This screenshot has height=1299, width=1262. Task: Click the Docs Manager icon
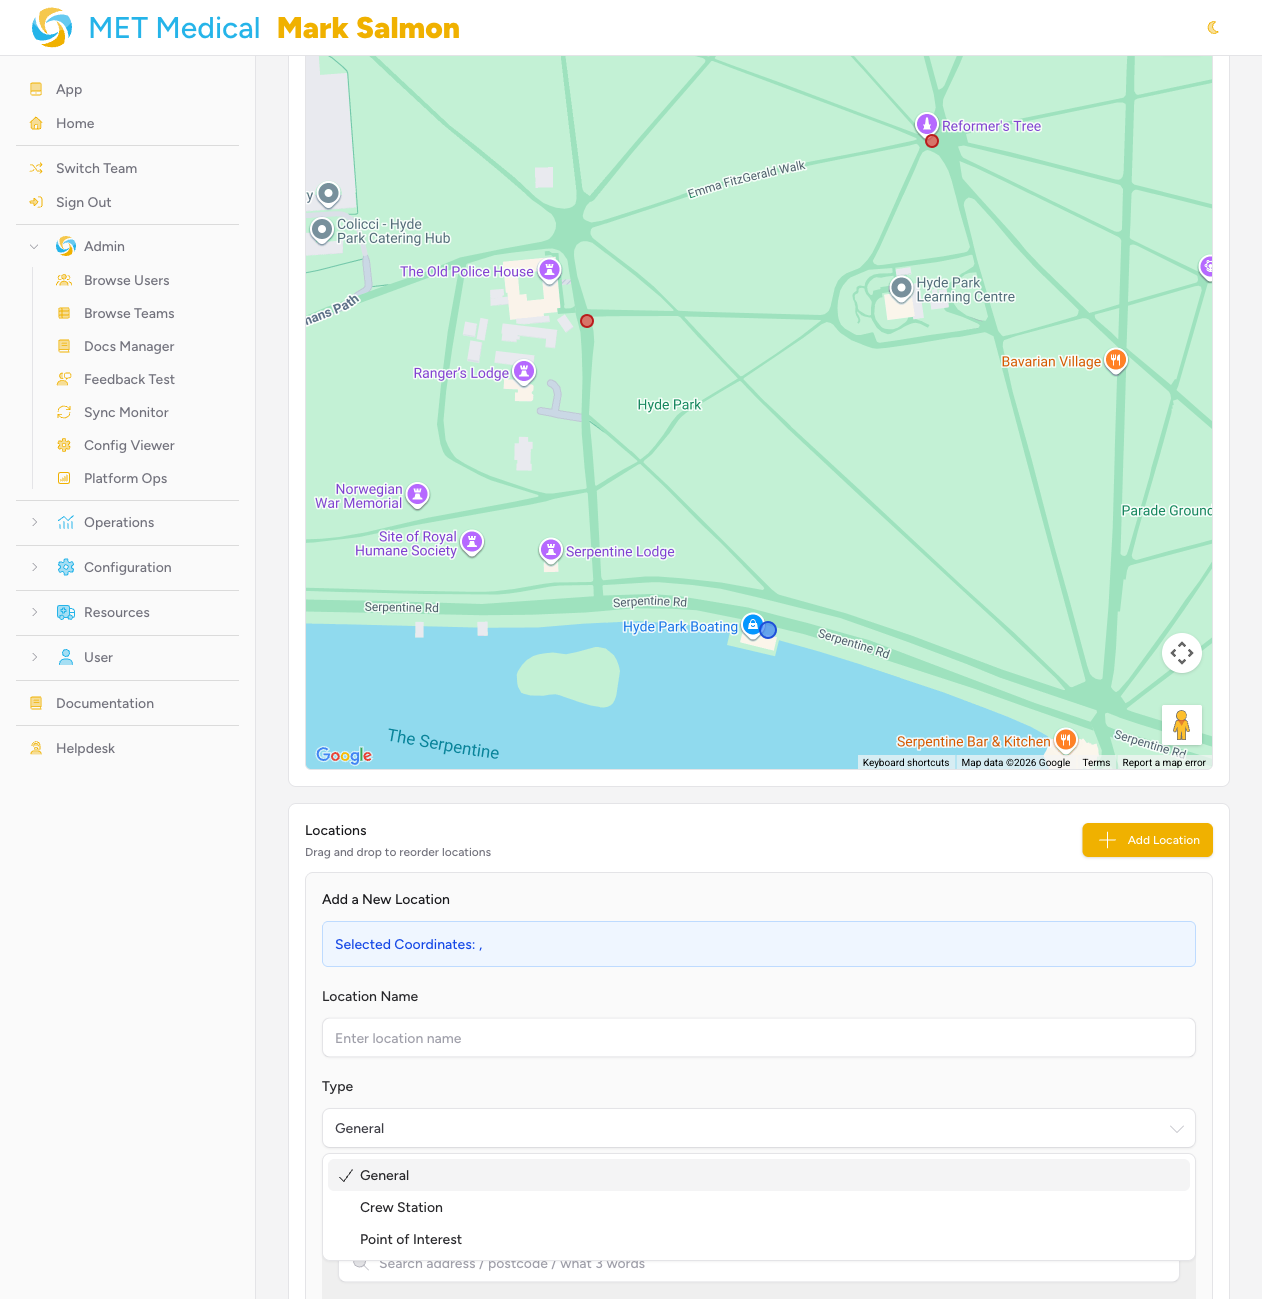click(64, 346)
